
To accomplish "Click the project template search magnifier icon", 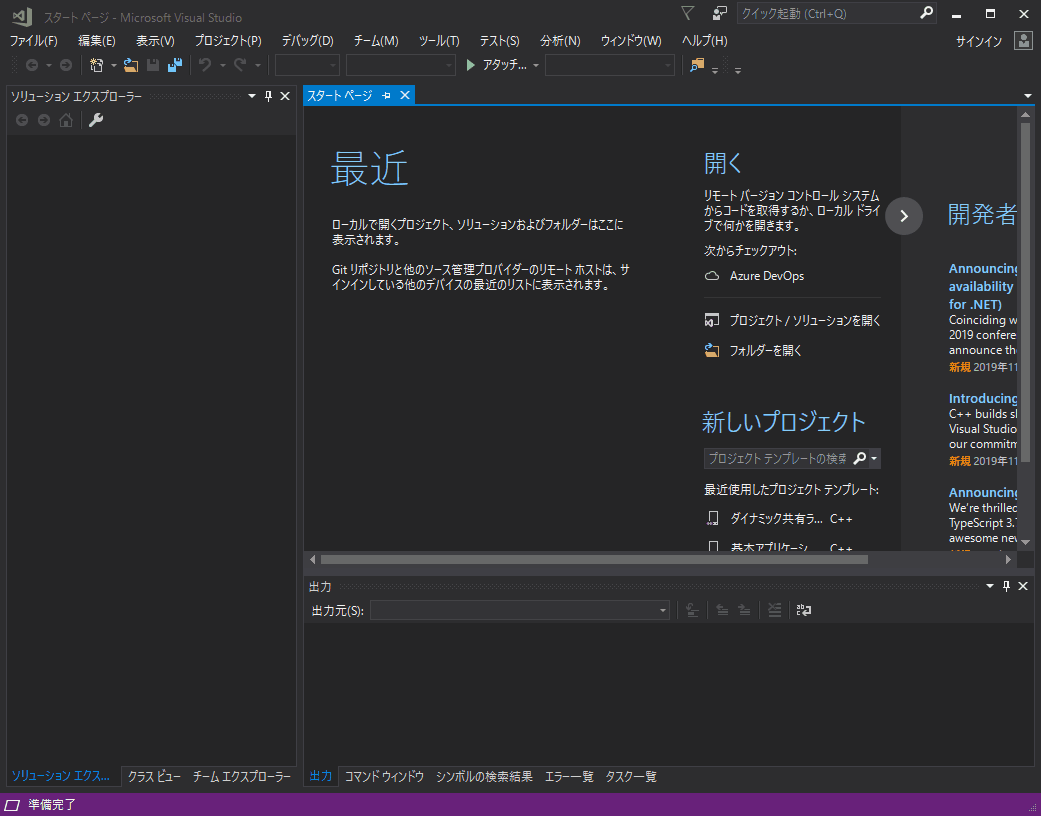I will click(x=859, y=458).
